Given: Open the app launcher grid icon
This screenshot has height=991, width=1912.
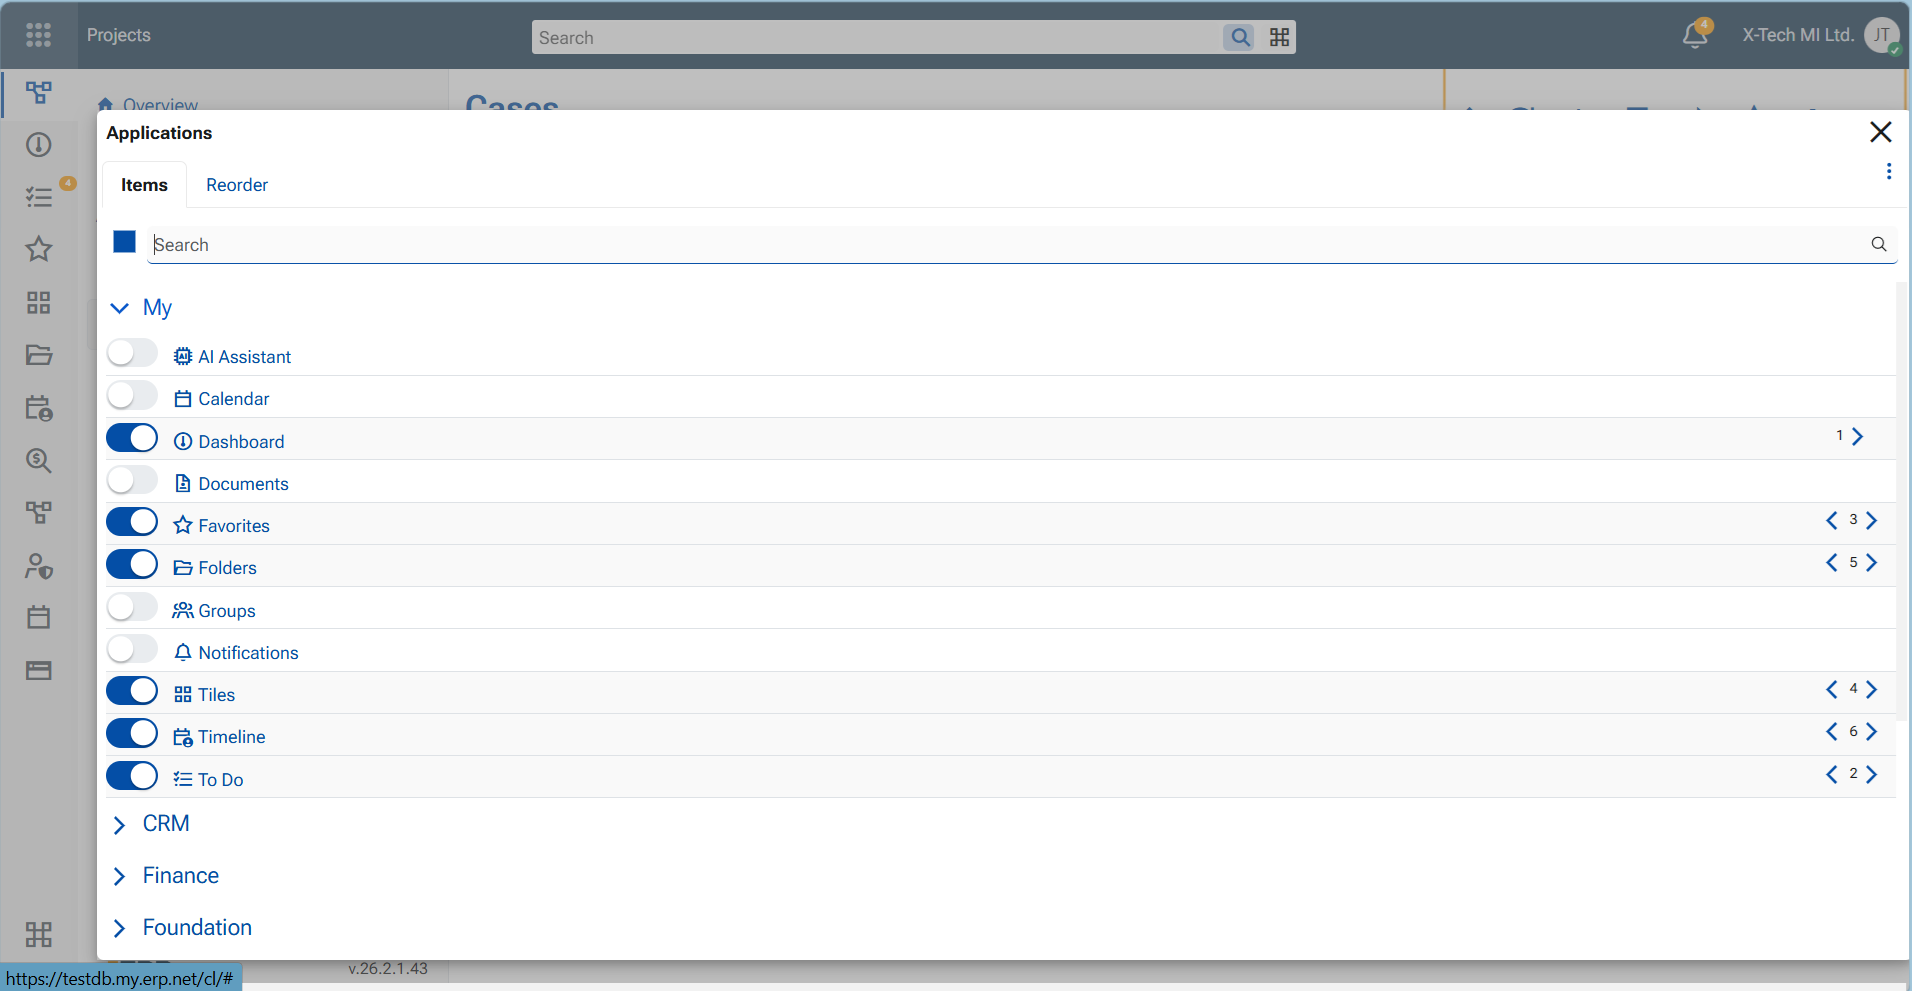Looking at the screenshot, I should 38,35.
